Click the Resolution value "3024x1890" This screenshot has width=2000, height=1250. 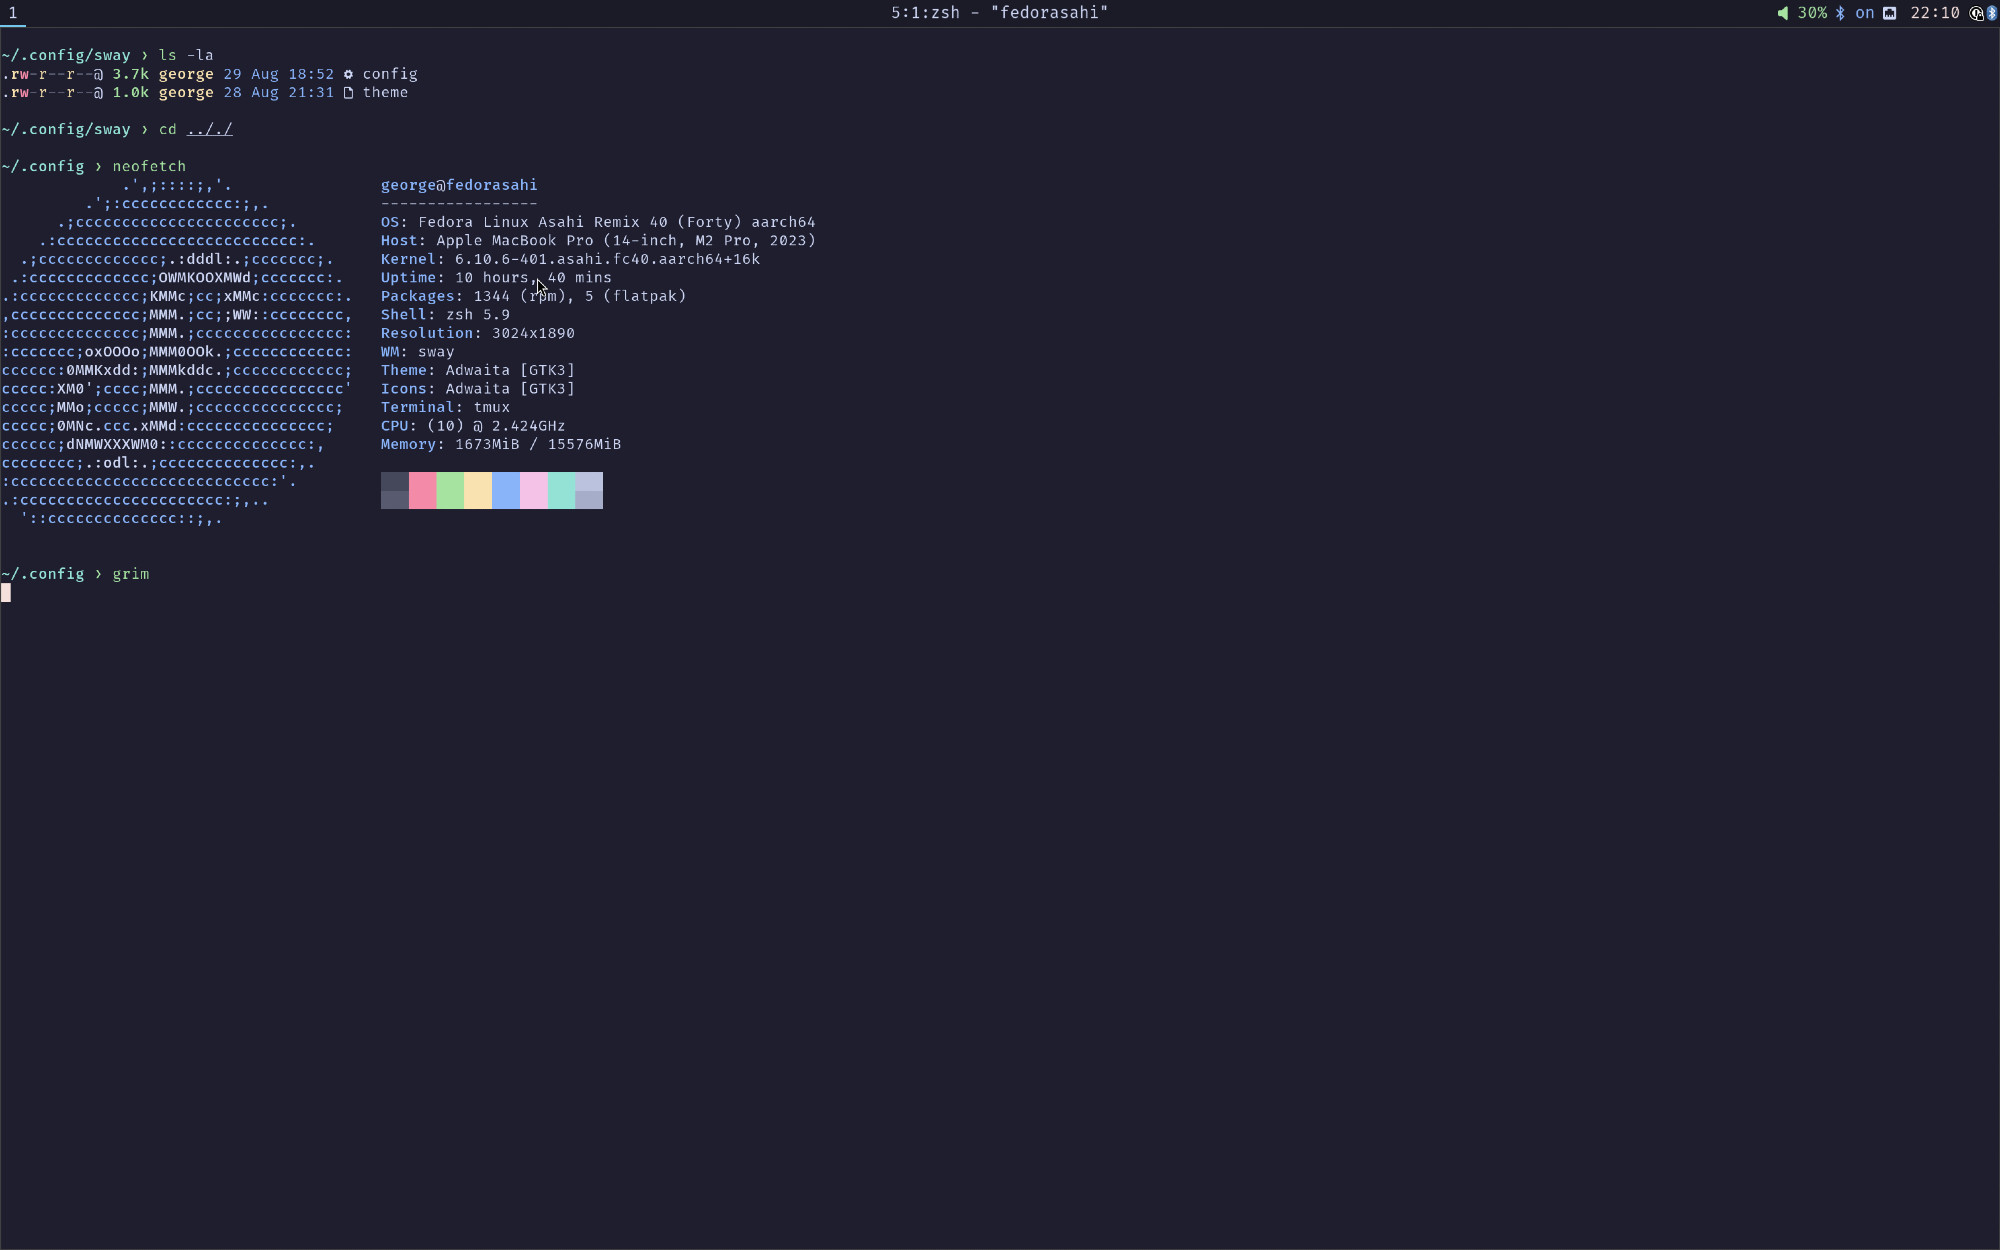(533, 333)
